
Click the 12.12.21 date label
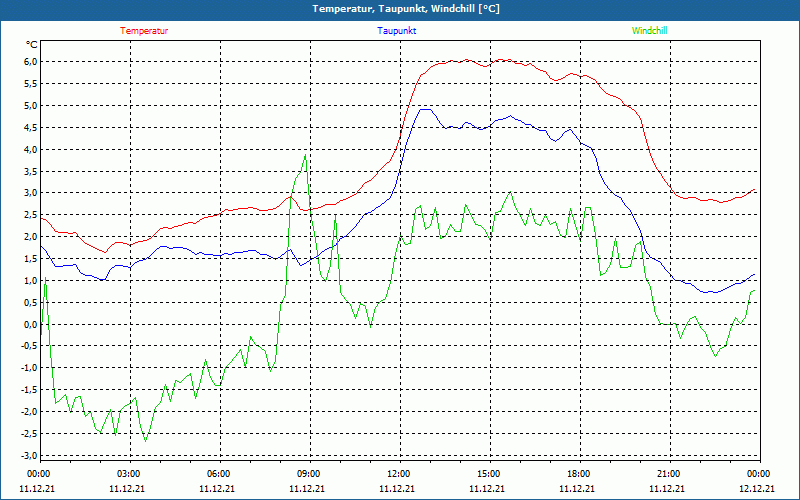757,488
